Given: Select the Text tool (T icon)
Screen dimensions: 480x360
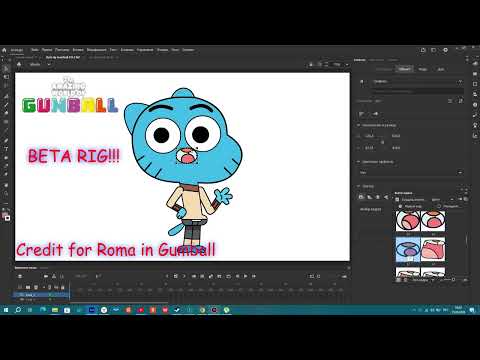Looking at the screenshot, I should tap(6, 149).
